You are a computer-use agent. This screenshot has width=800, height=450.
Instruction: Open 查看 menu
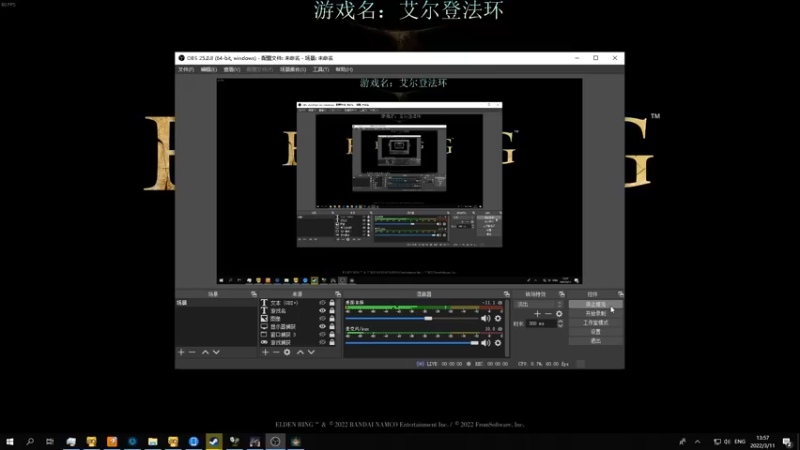click(232, 69)
